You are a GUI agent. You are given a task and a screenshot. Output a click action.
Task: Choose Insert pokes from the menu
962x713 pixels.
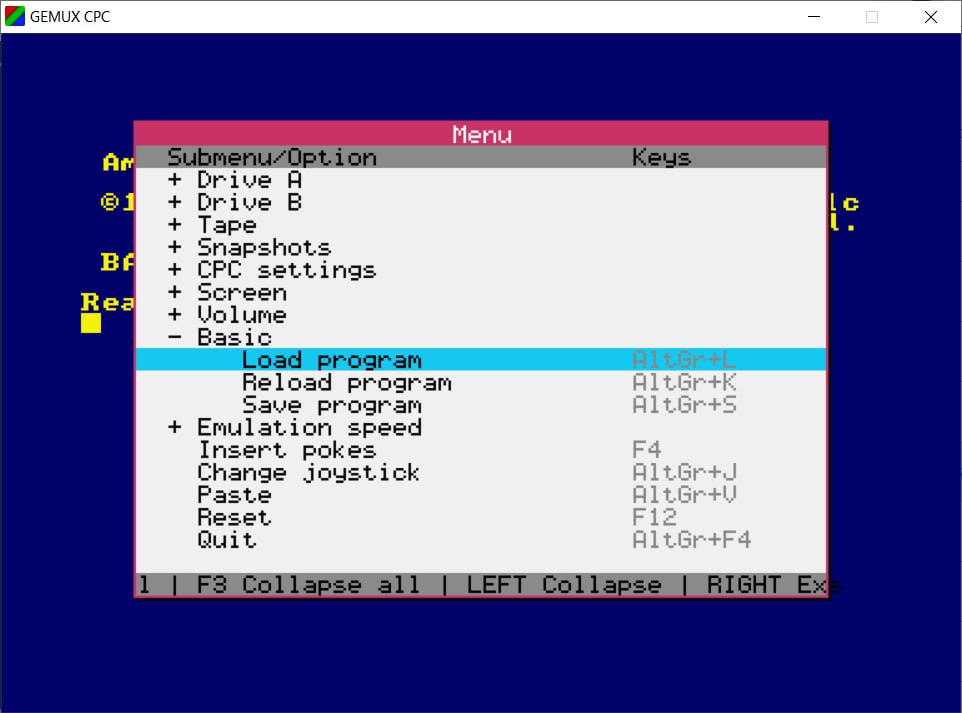pos(481,450)
